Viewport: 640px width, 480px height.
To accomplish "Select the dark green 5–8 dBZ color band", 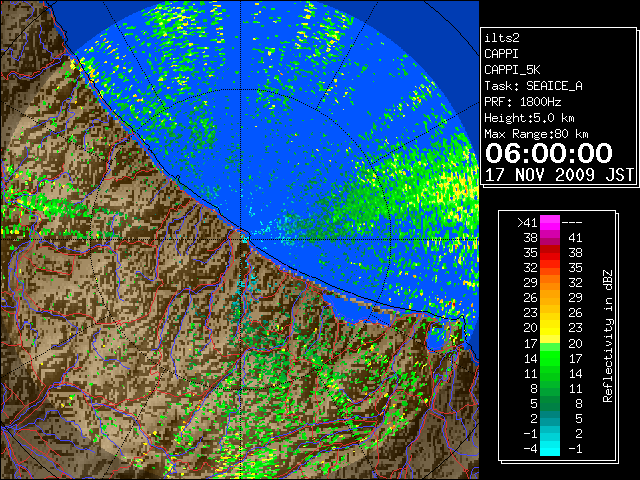I will [x=550, y=403].
